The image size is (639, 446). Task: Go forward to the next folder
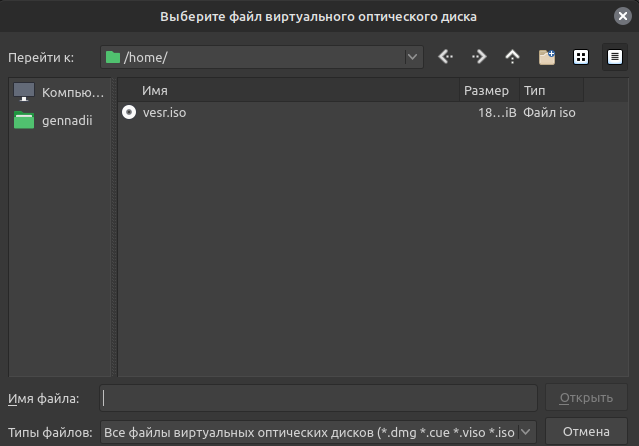click(479, 57)
